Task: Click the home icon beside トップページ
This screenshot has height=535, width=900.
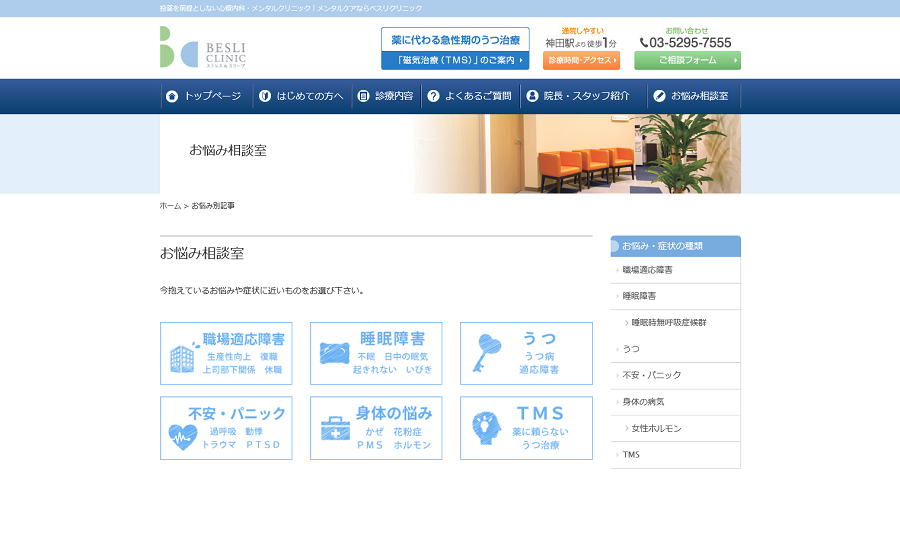Action: (172, 96)
